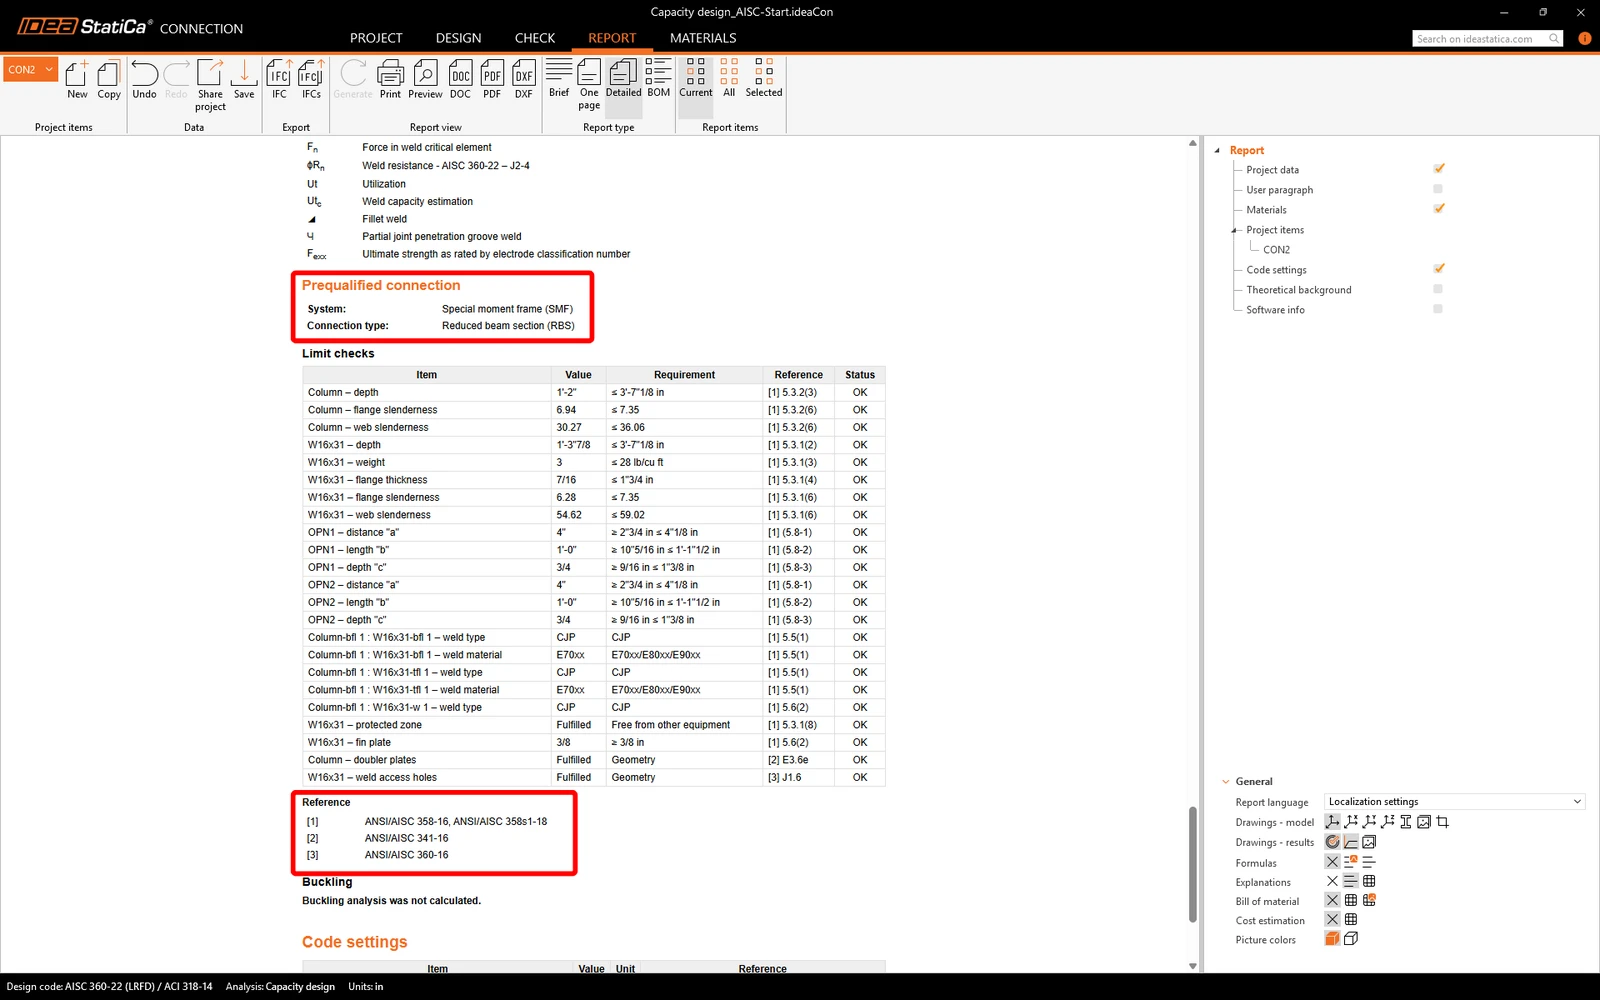Click the report scroll-up arrow

pyautogui.click(x=1192, y=143)
